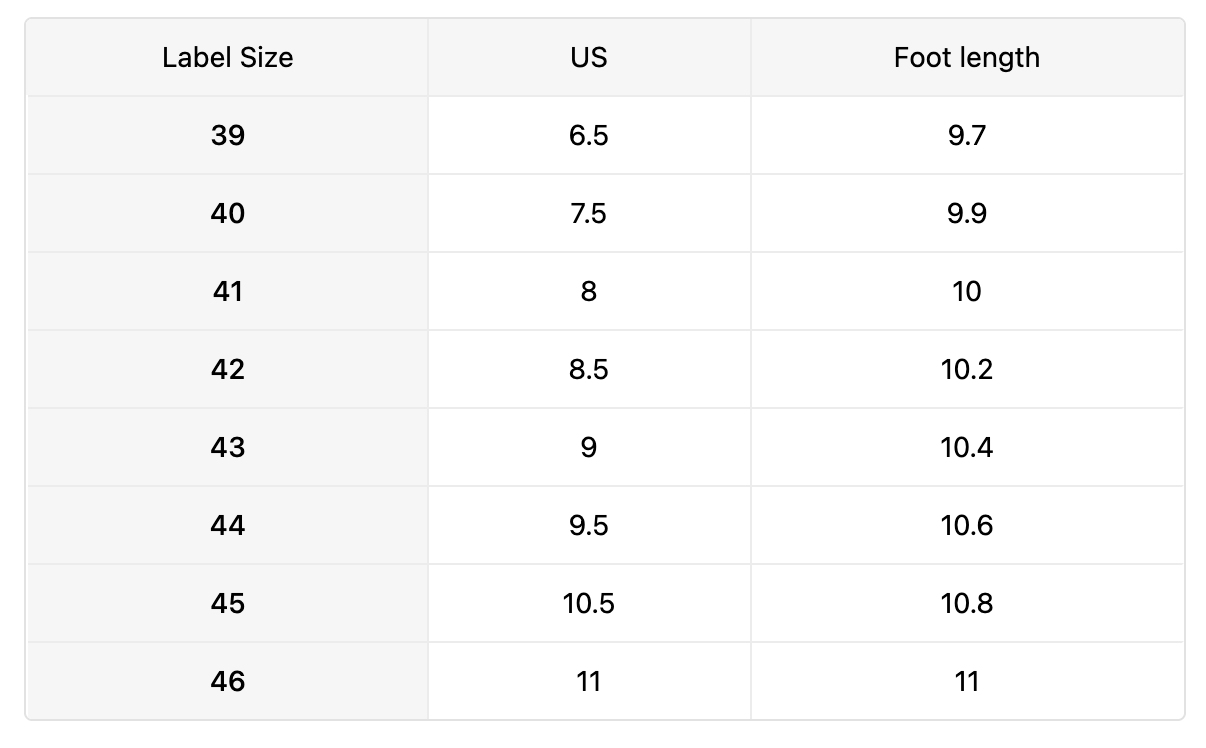
Task: Click foot length 10.2 cell
Action: 966,369
